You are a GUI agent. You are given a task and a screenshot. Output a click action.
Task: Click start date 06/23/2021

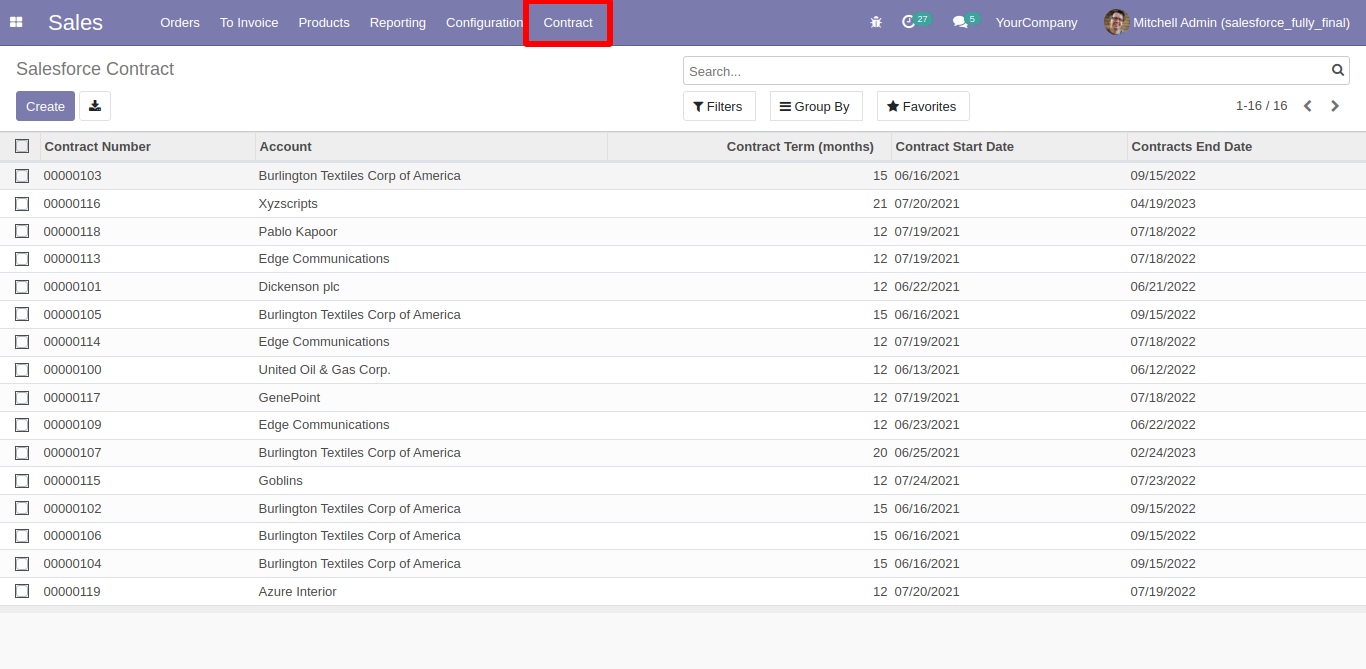[x=927, y=425]
